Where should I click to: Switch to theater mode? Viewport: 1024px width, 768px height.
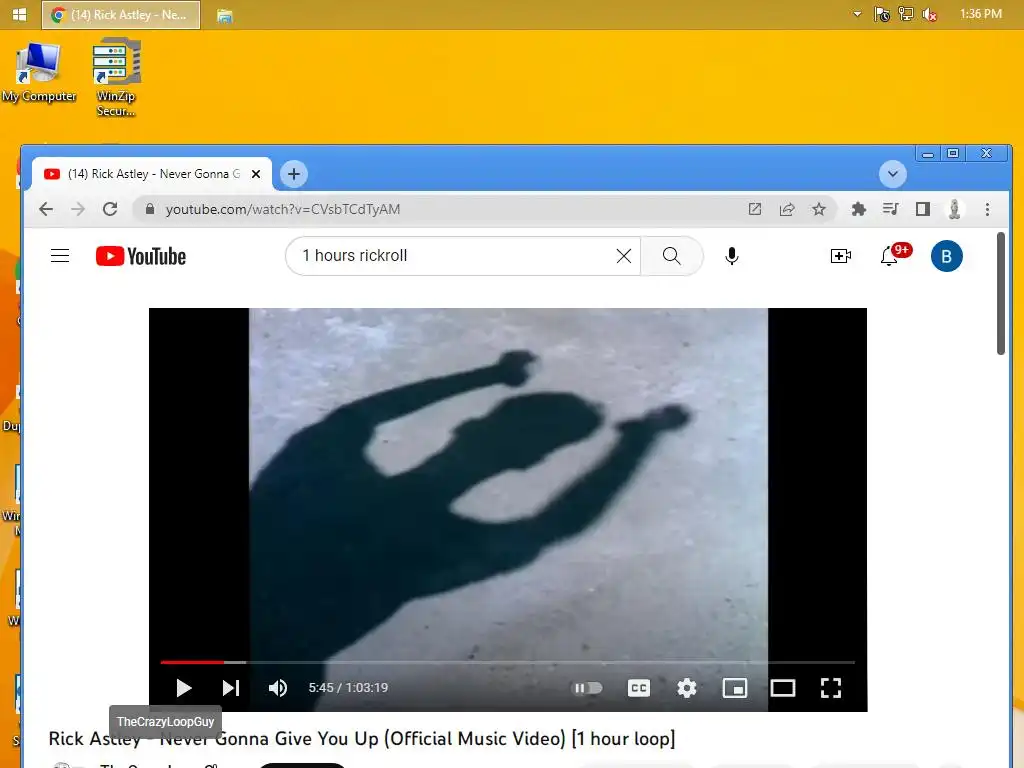tap(782, 688)
